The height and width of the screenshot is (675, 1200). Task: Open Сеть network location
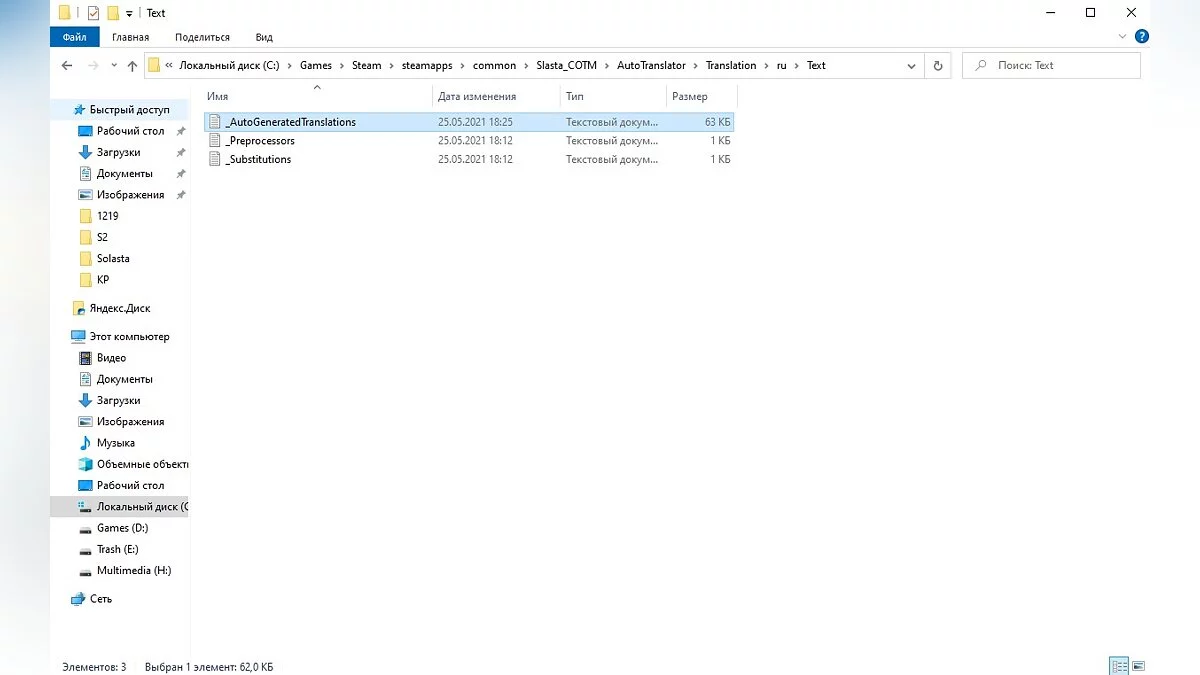click(100, 599)
